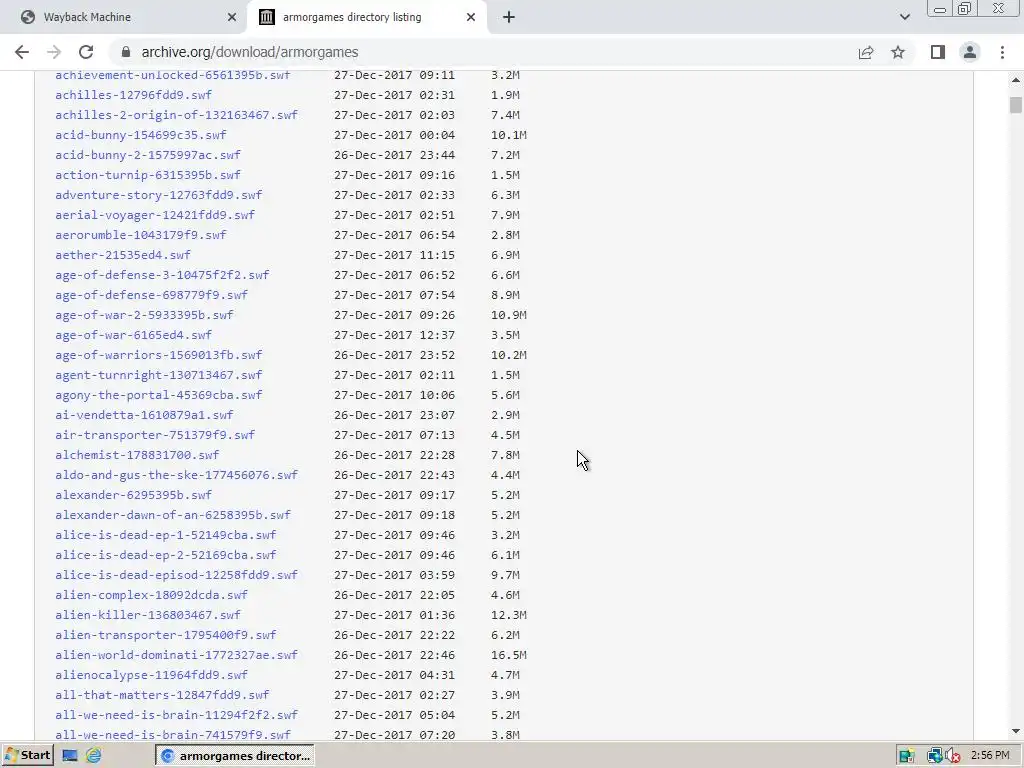Open ai-vendetta-1610879a1.swf
This screenshot has height=768, width=1024.
(x=144, y=415)
